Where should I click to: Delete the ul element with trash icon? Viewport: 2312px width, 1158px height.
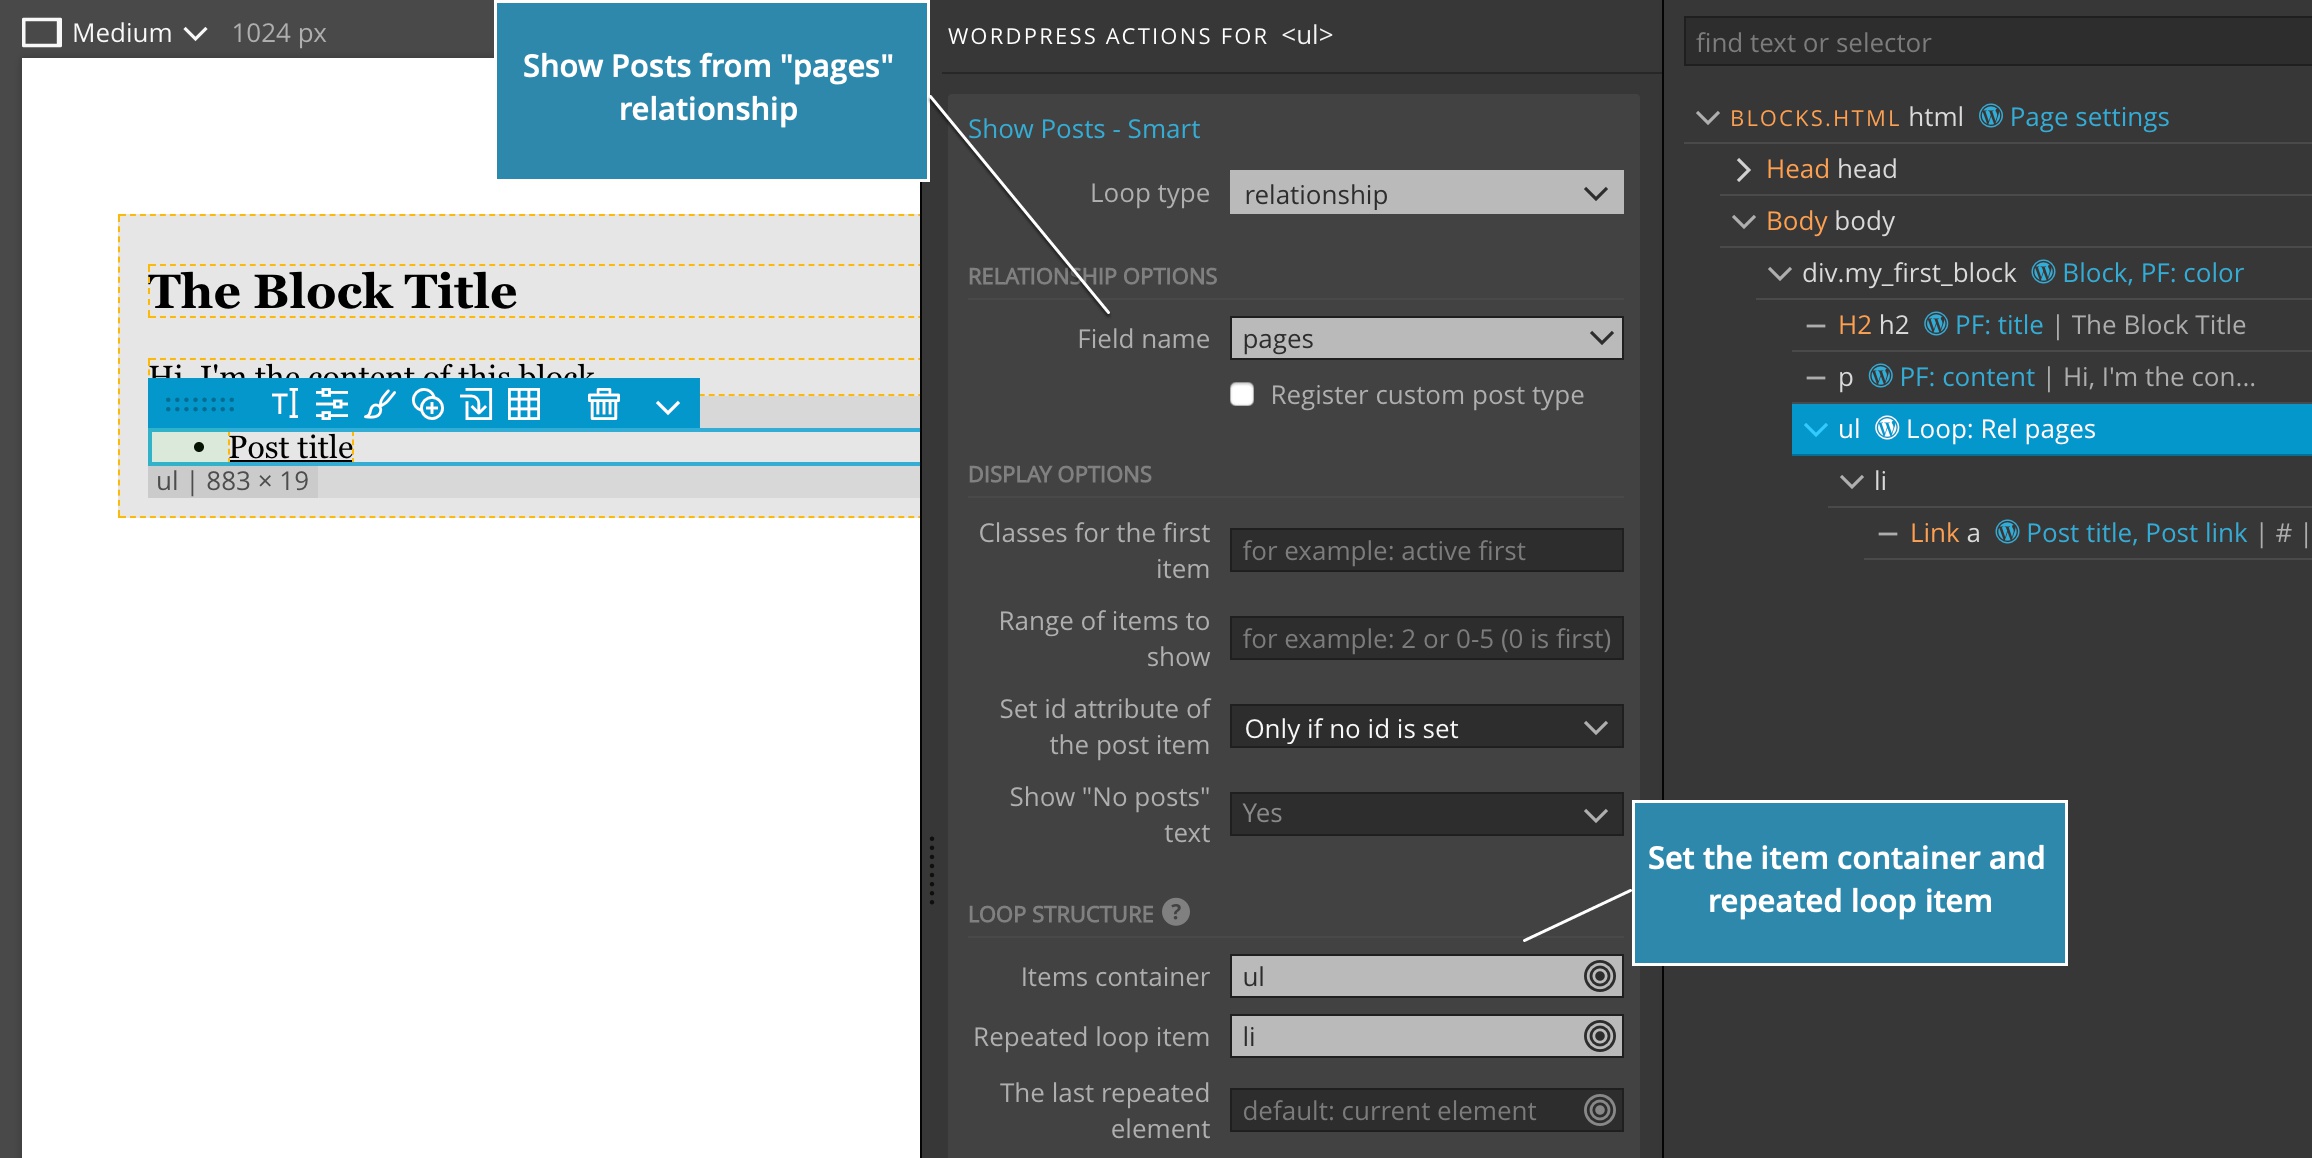[x=603, y=405]
